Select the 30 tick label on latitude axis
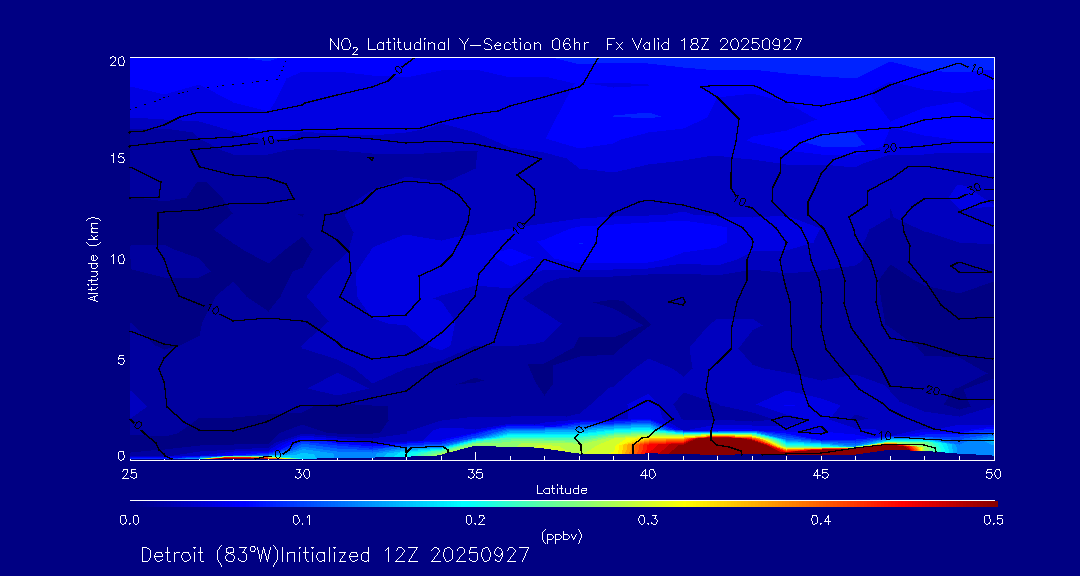The width and height of the screenshot is (1080, 576). pos(302,473)
